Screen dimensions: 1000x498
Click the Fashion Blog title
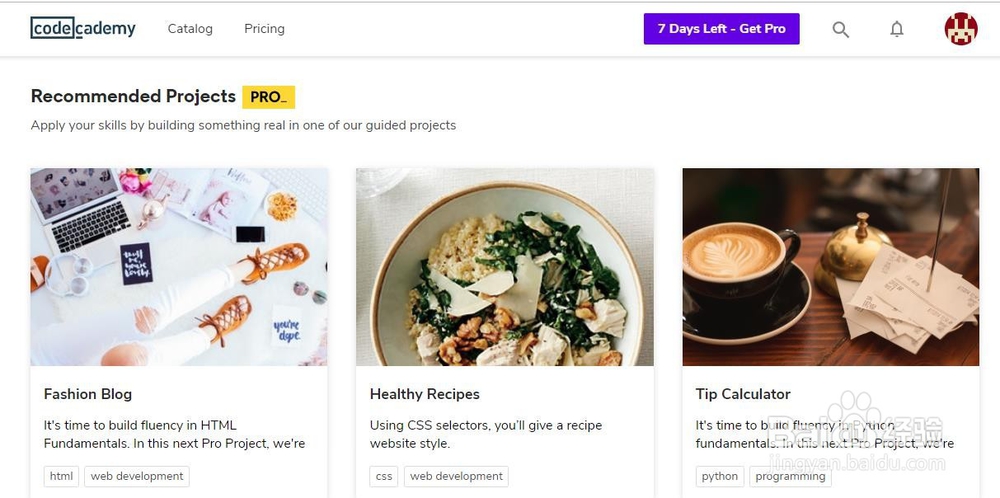point(88,394)
